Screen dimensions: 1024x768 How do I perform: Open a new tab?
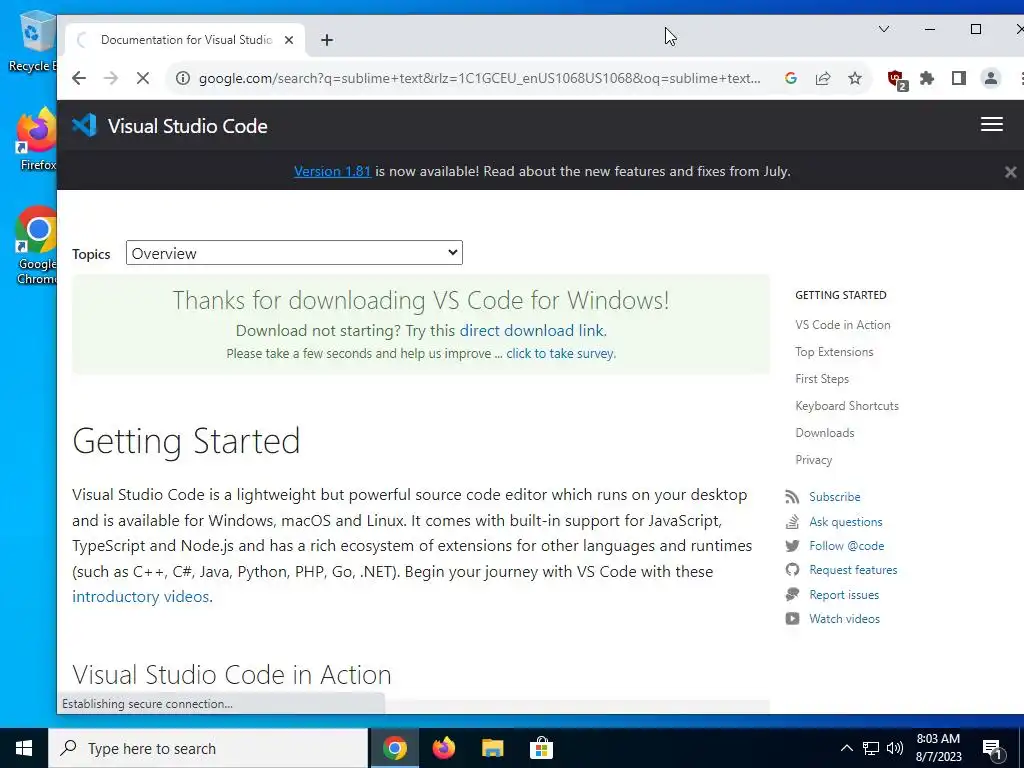[x=327, y=40]
